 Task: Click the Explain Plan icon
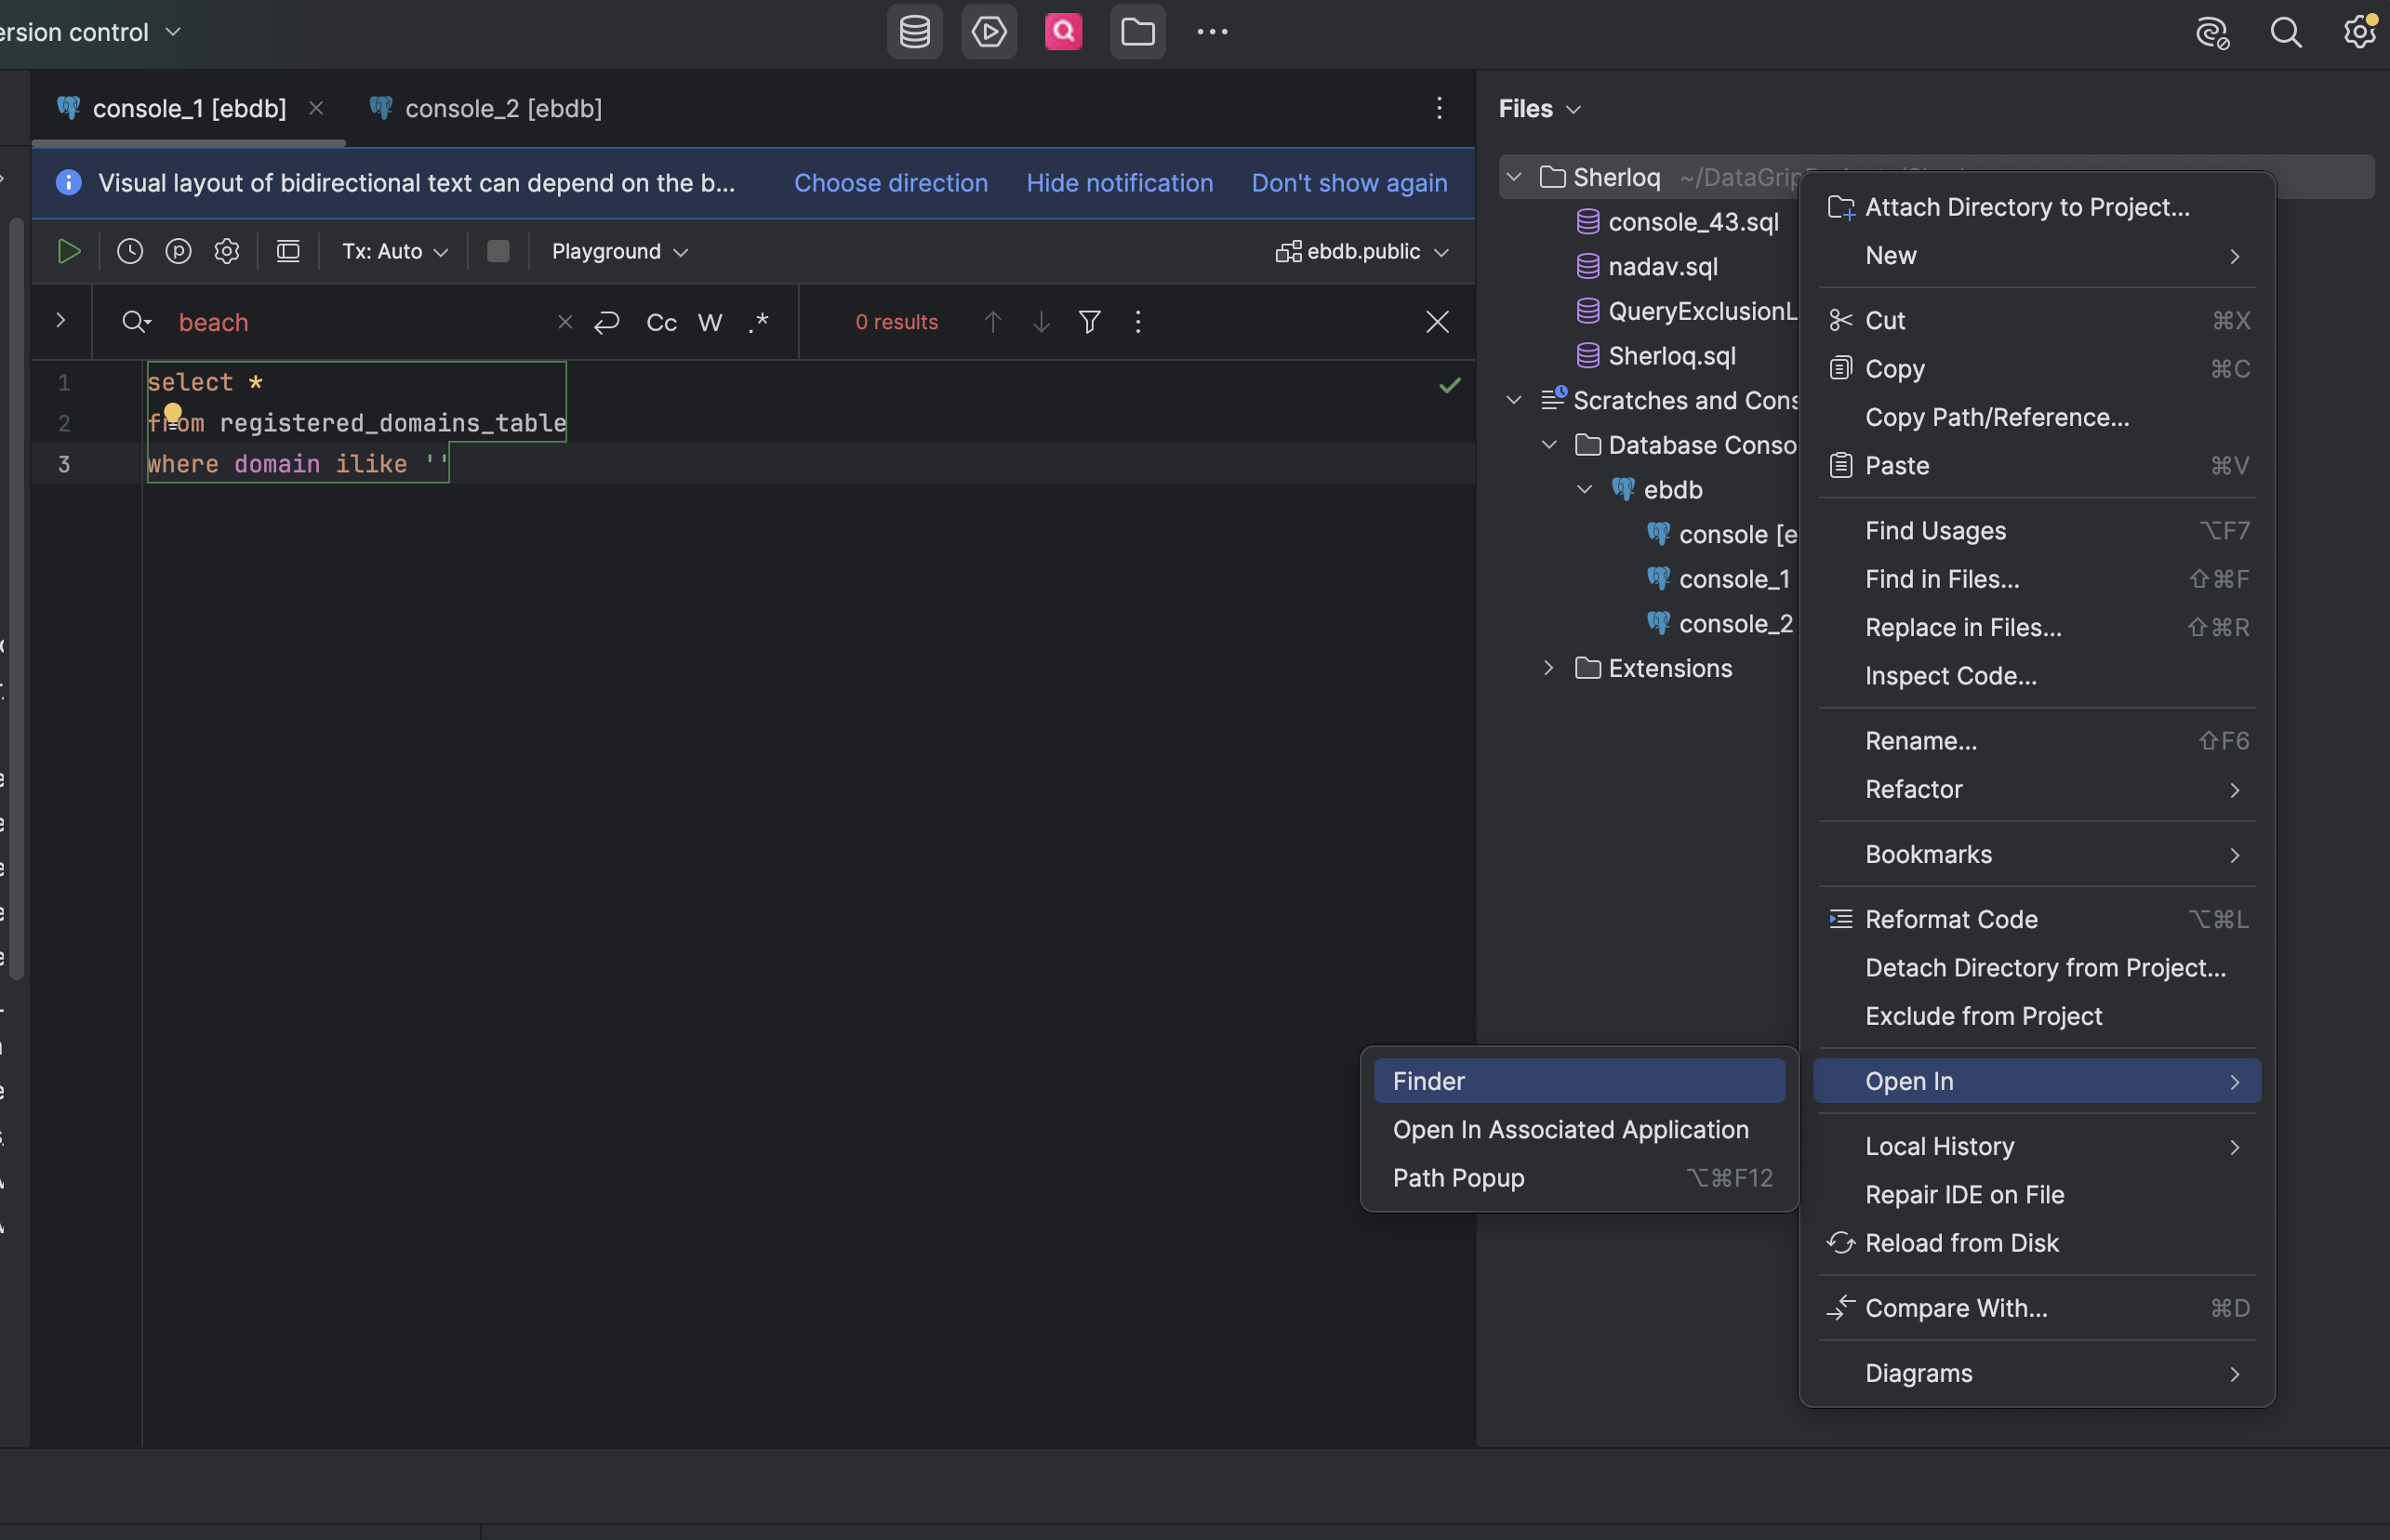tap(178, 251)
